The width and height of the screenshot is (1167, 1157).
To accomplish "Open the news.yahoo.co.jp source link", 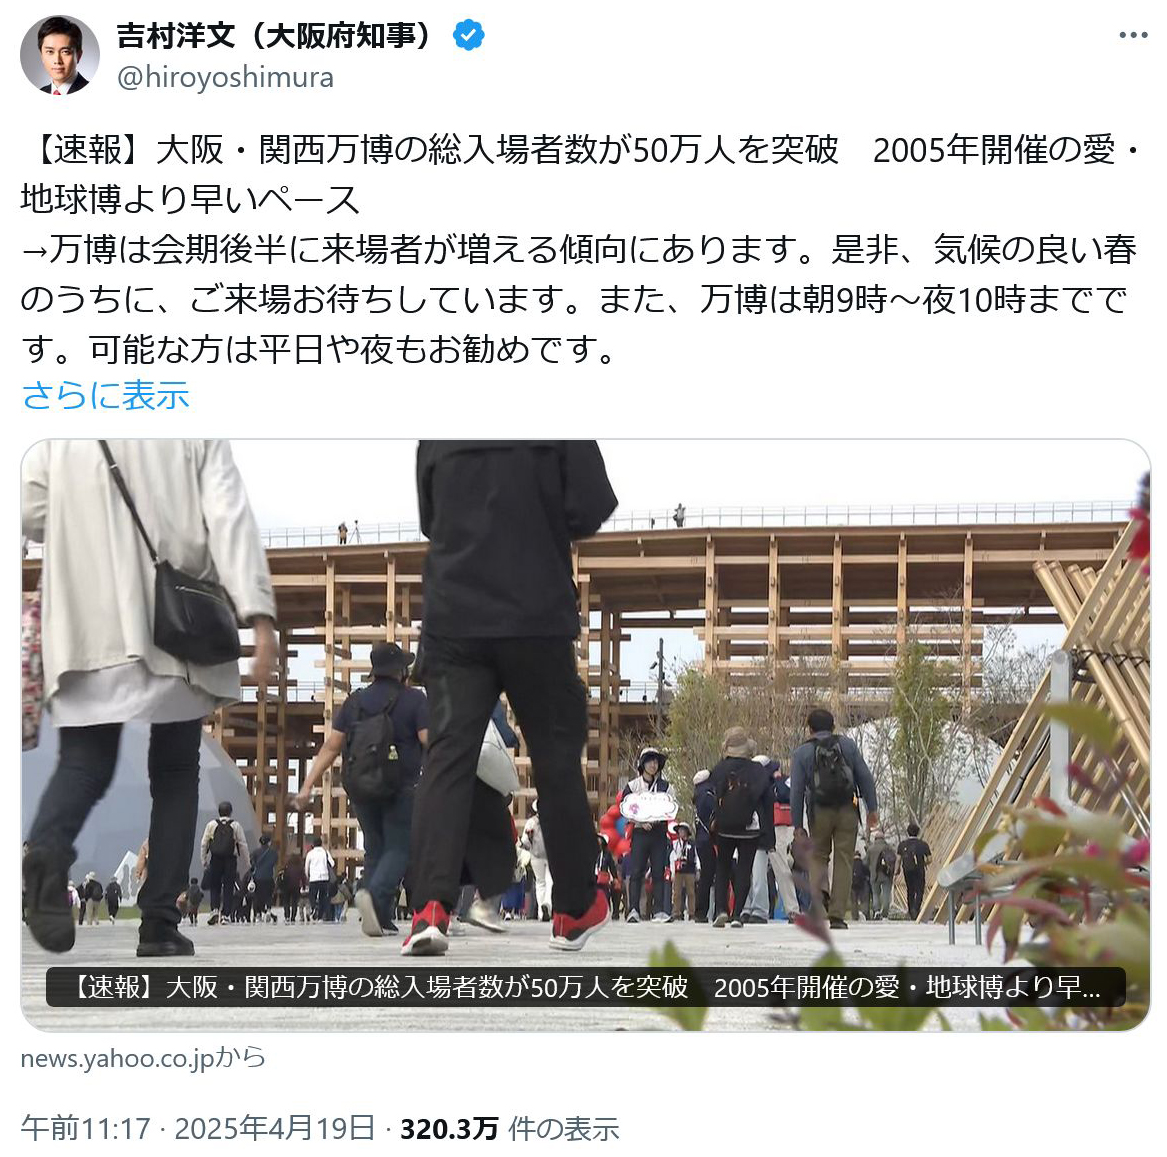I will [143, 1057].
